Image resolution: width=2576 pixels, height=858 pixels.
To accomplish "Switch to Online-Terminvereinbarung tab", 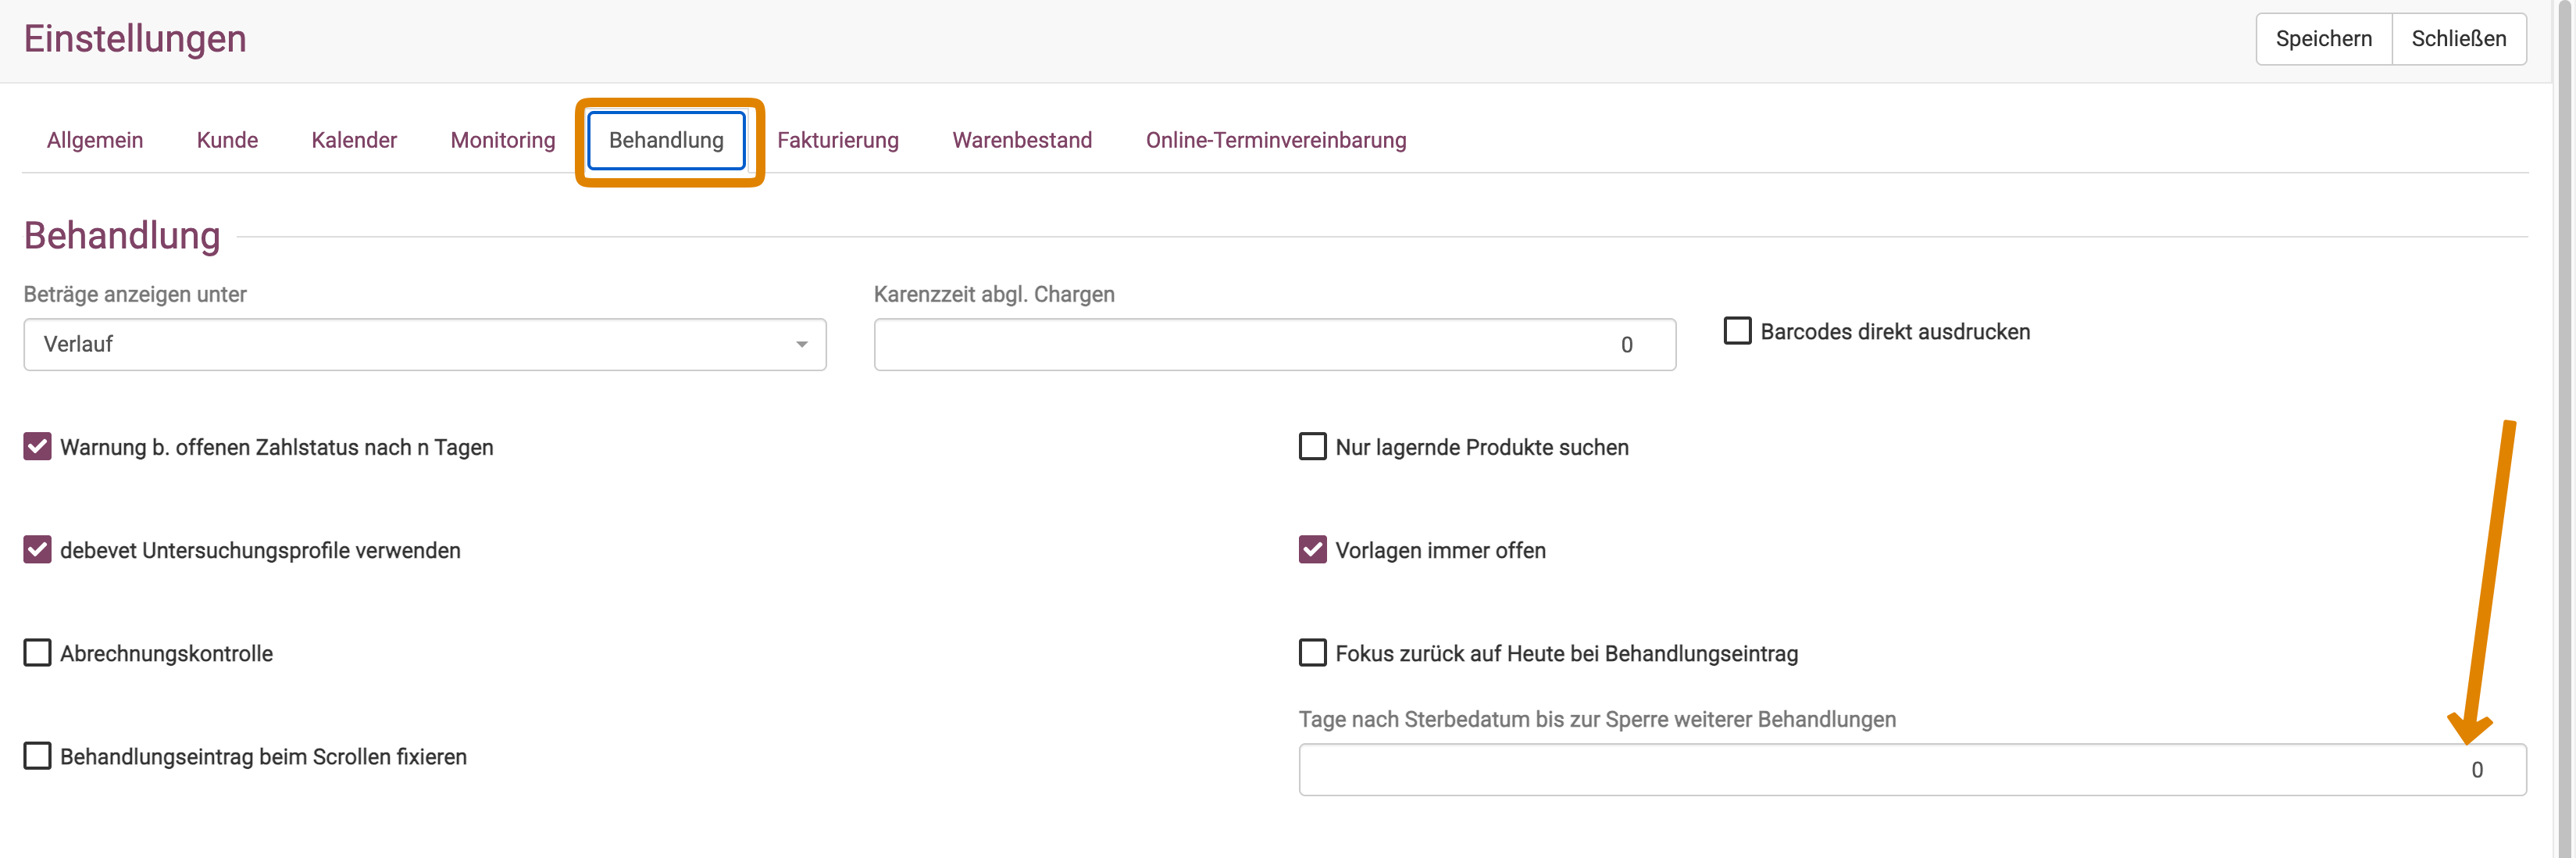I will (1276, 140).
